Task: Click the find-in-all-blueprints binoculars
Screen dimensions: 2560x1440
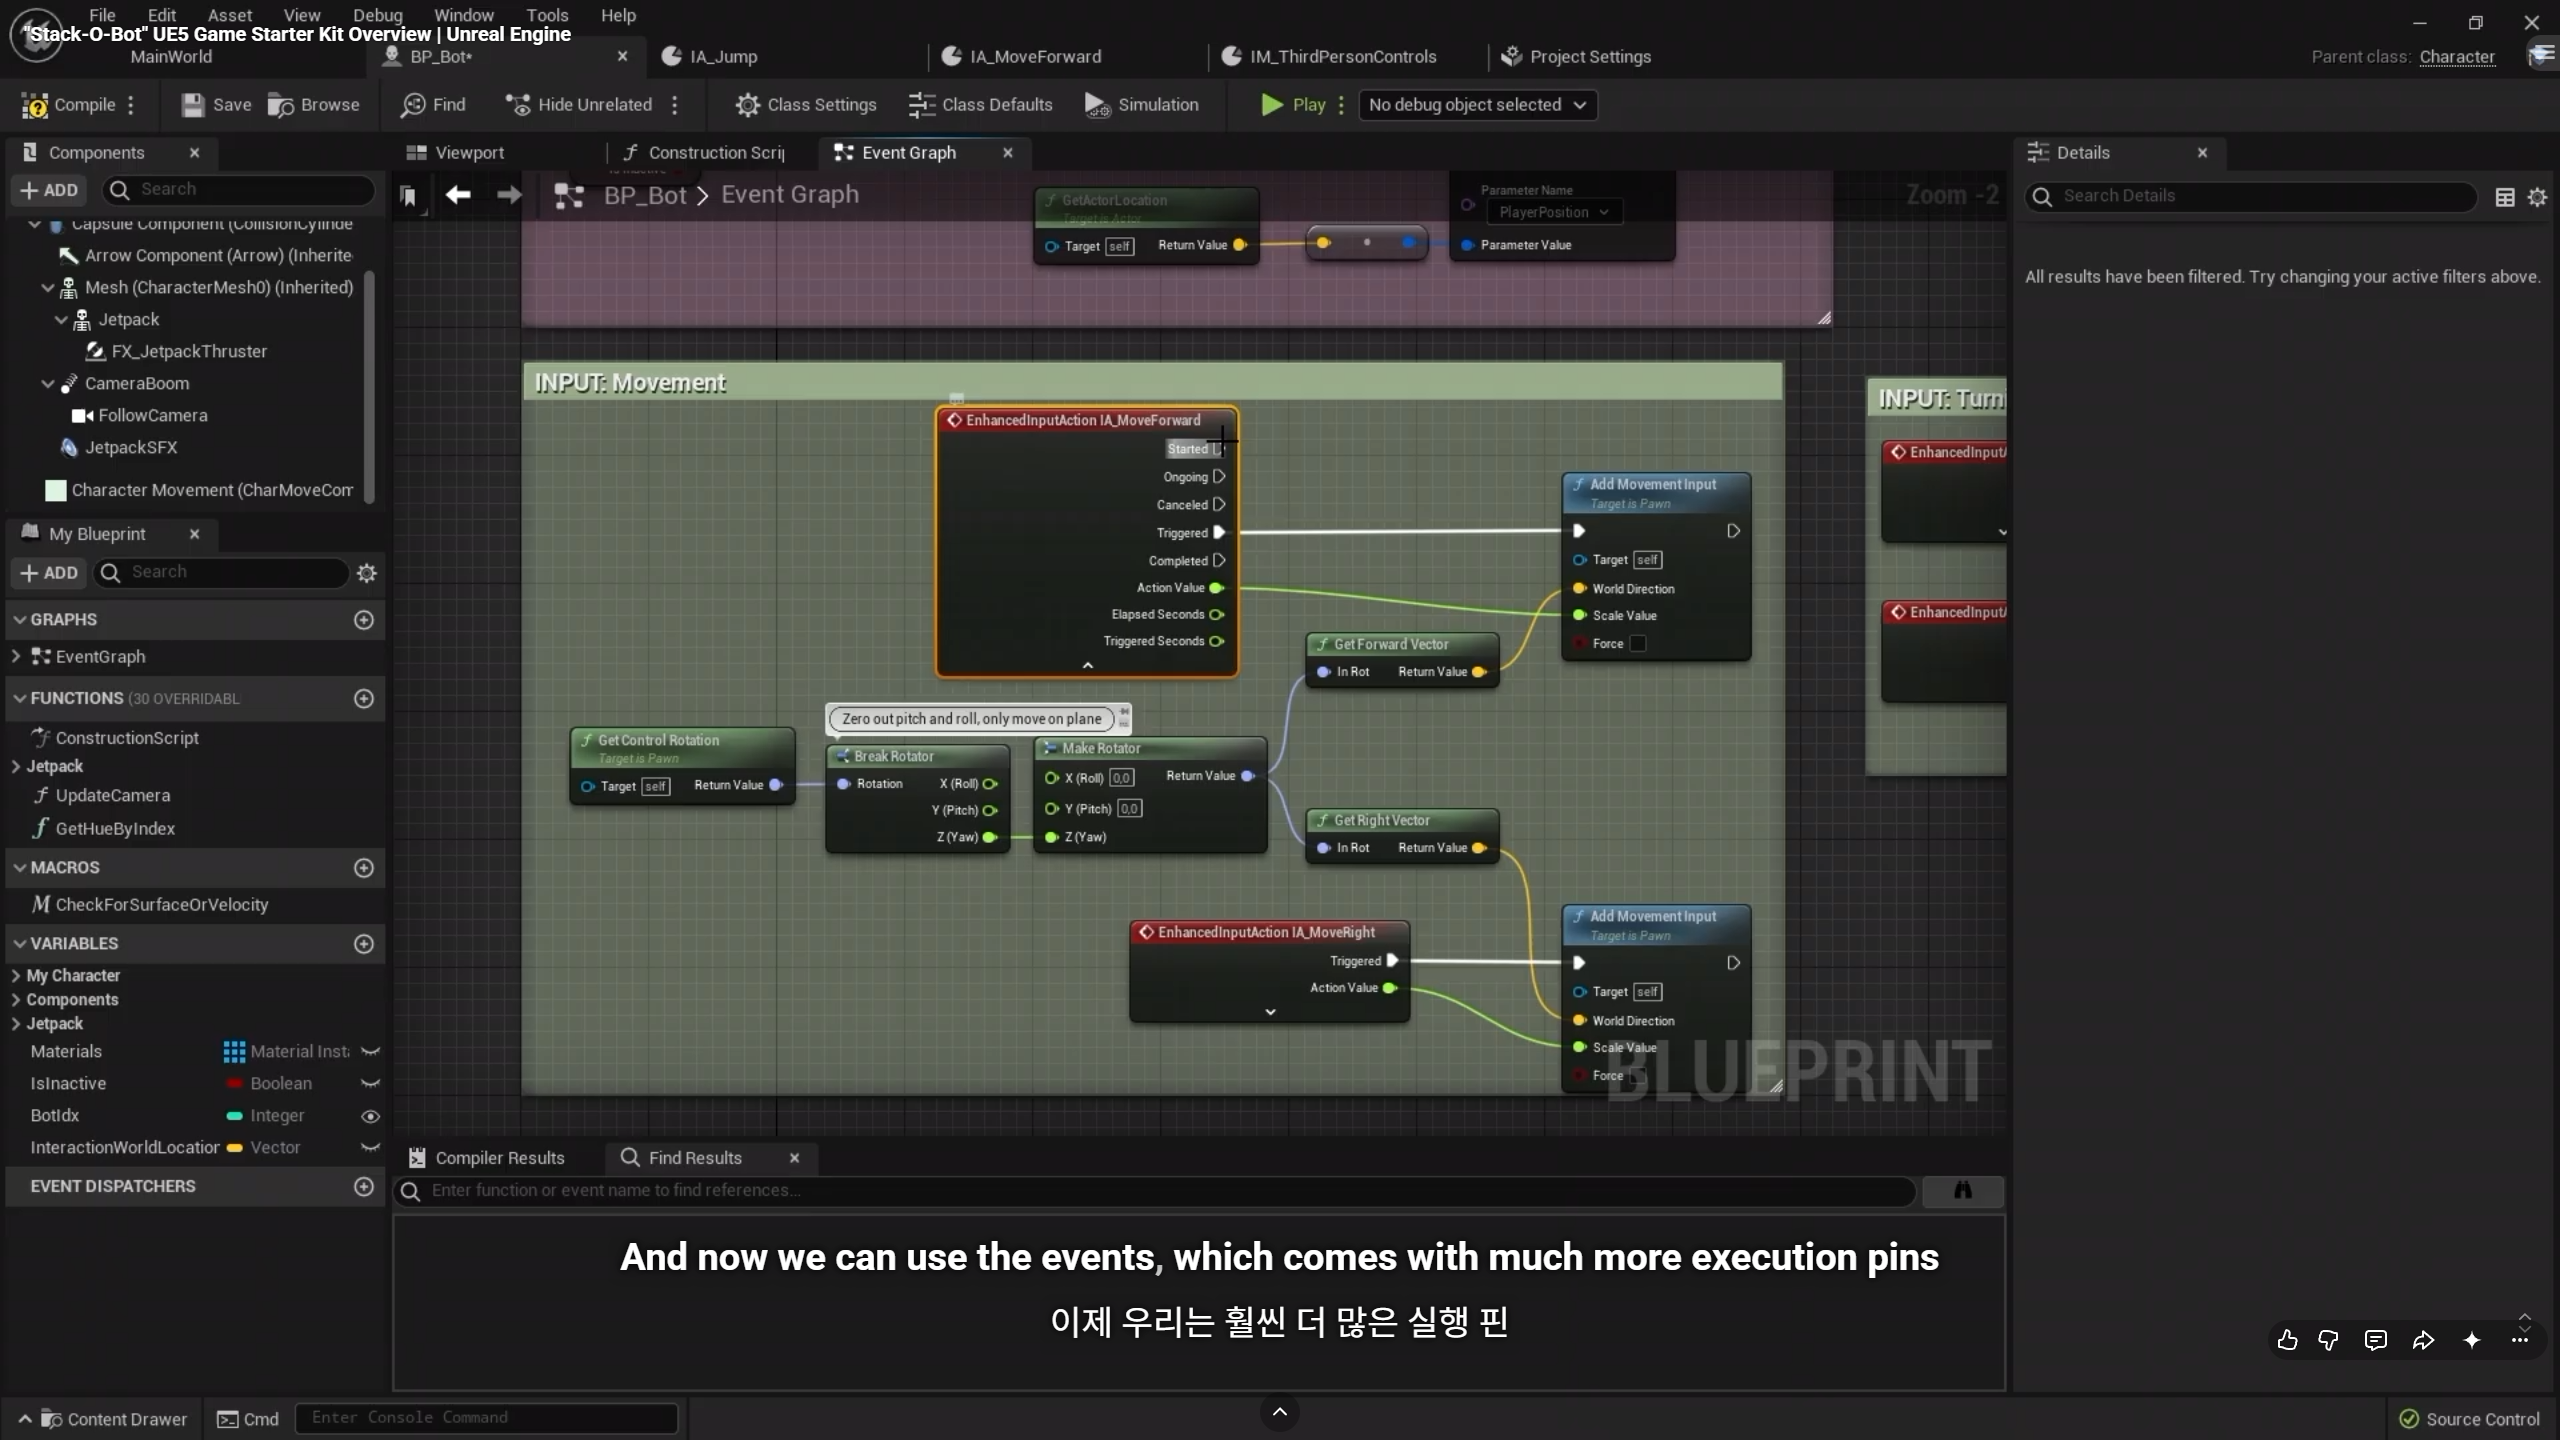Action: click(x=1963, y=1190)
